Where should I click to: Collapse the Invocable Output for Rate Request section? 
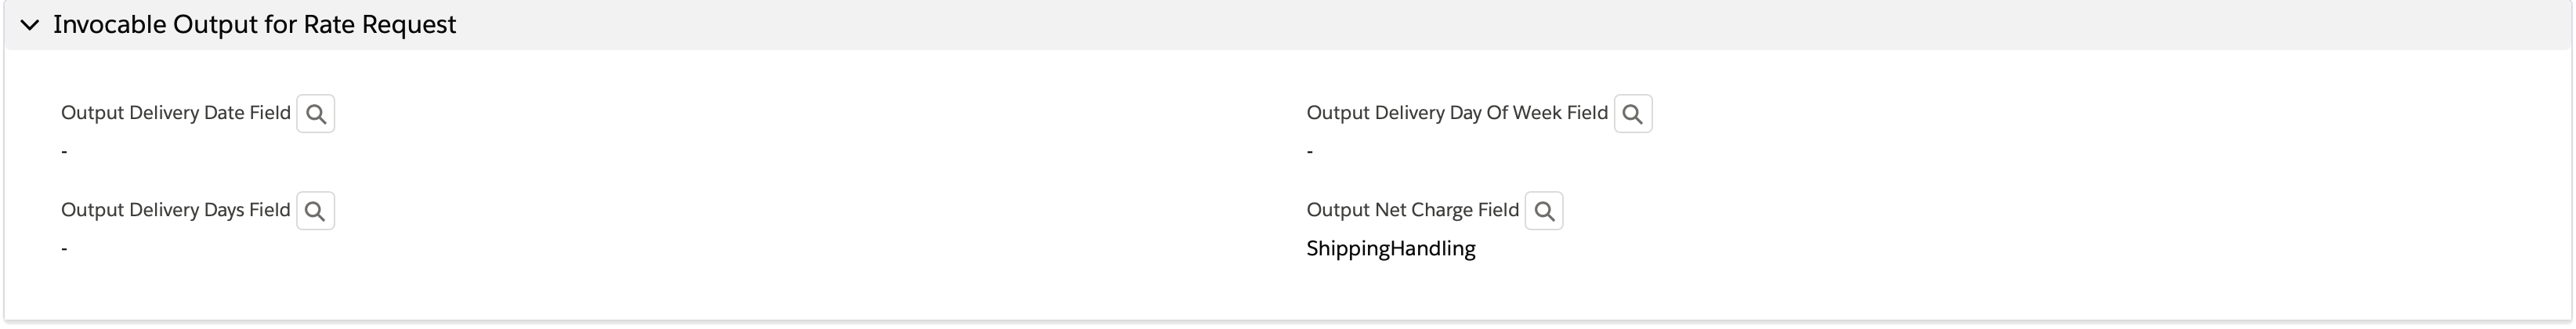pyautogui.click(x=30, y=25)
